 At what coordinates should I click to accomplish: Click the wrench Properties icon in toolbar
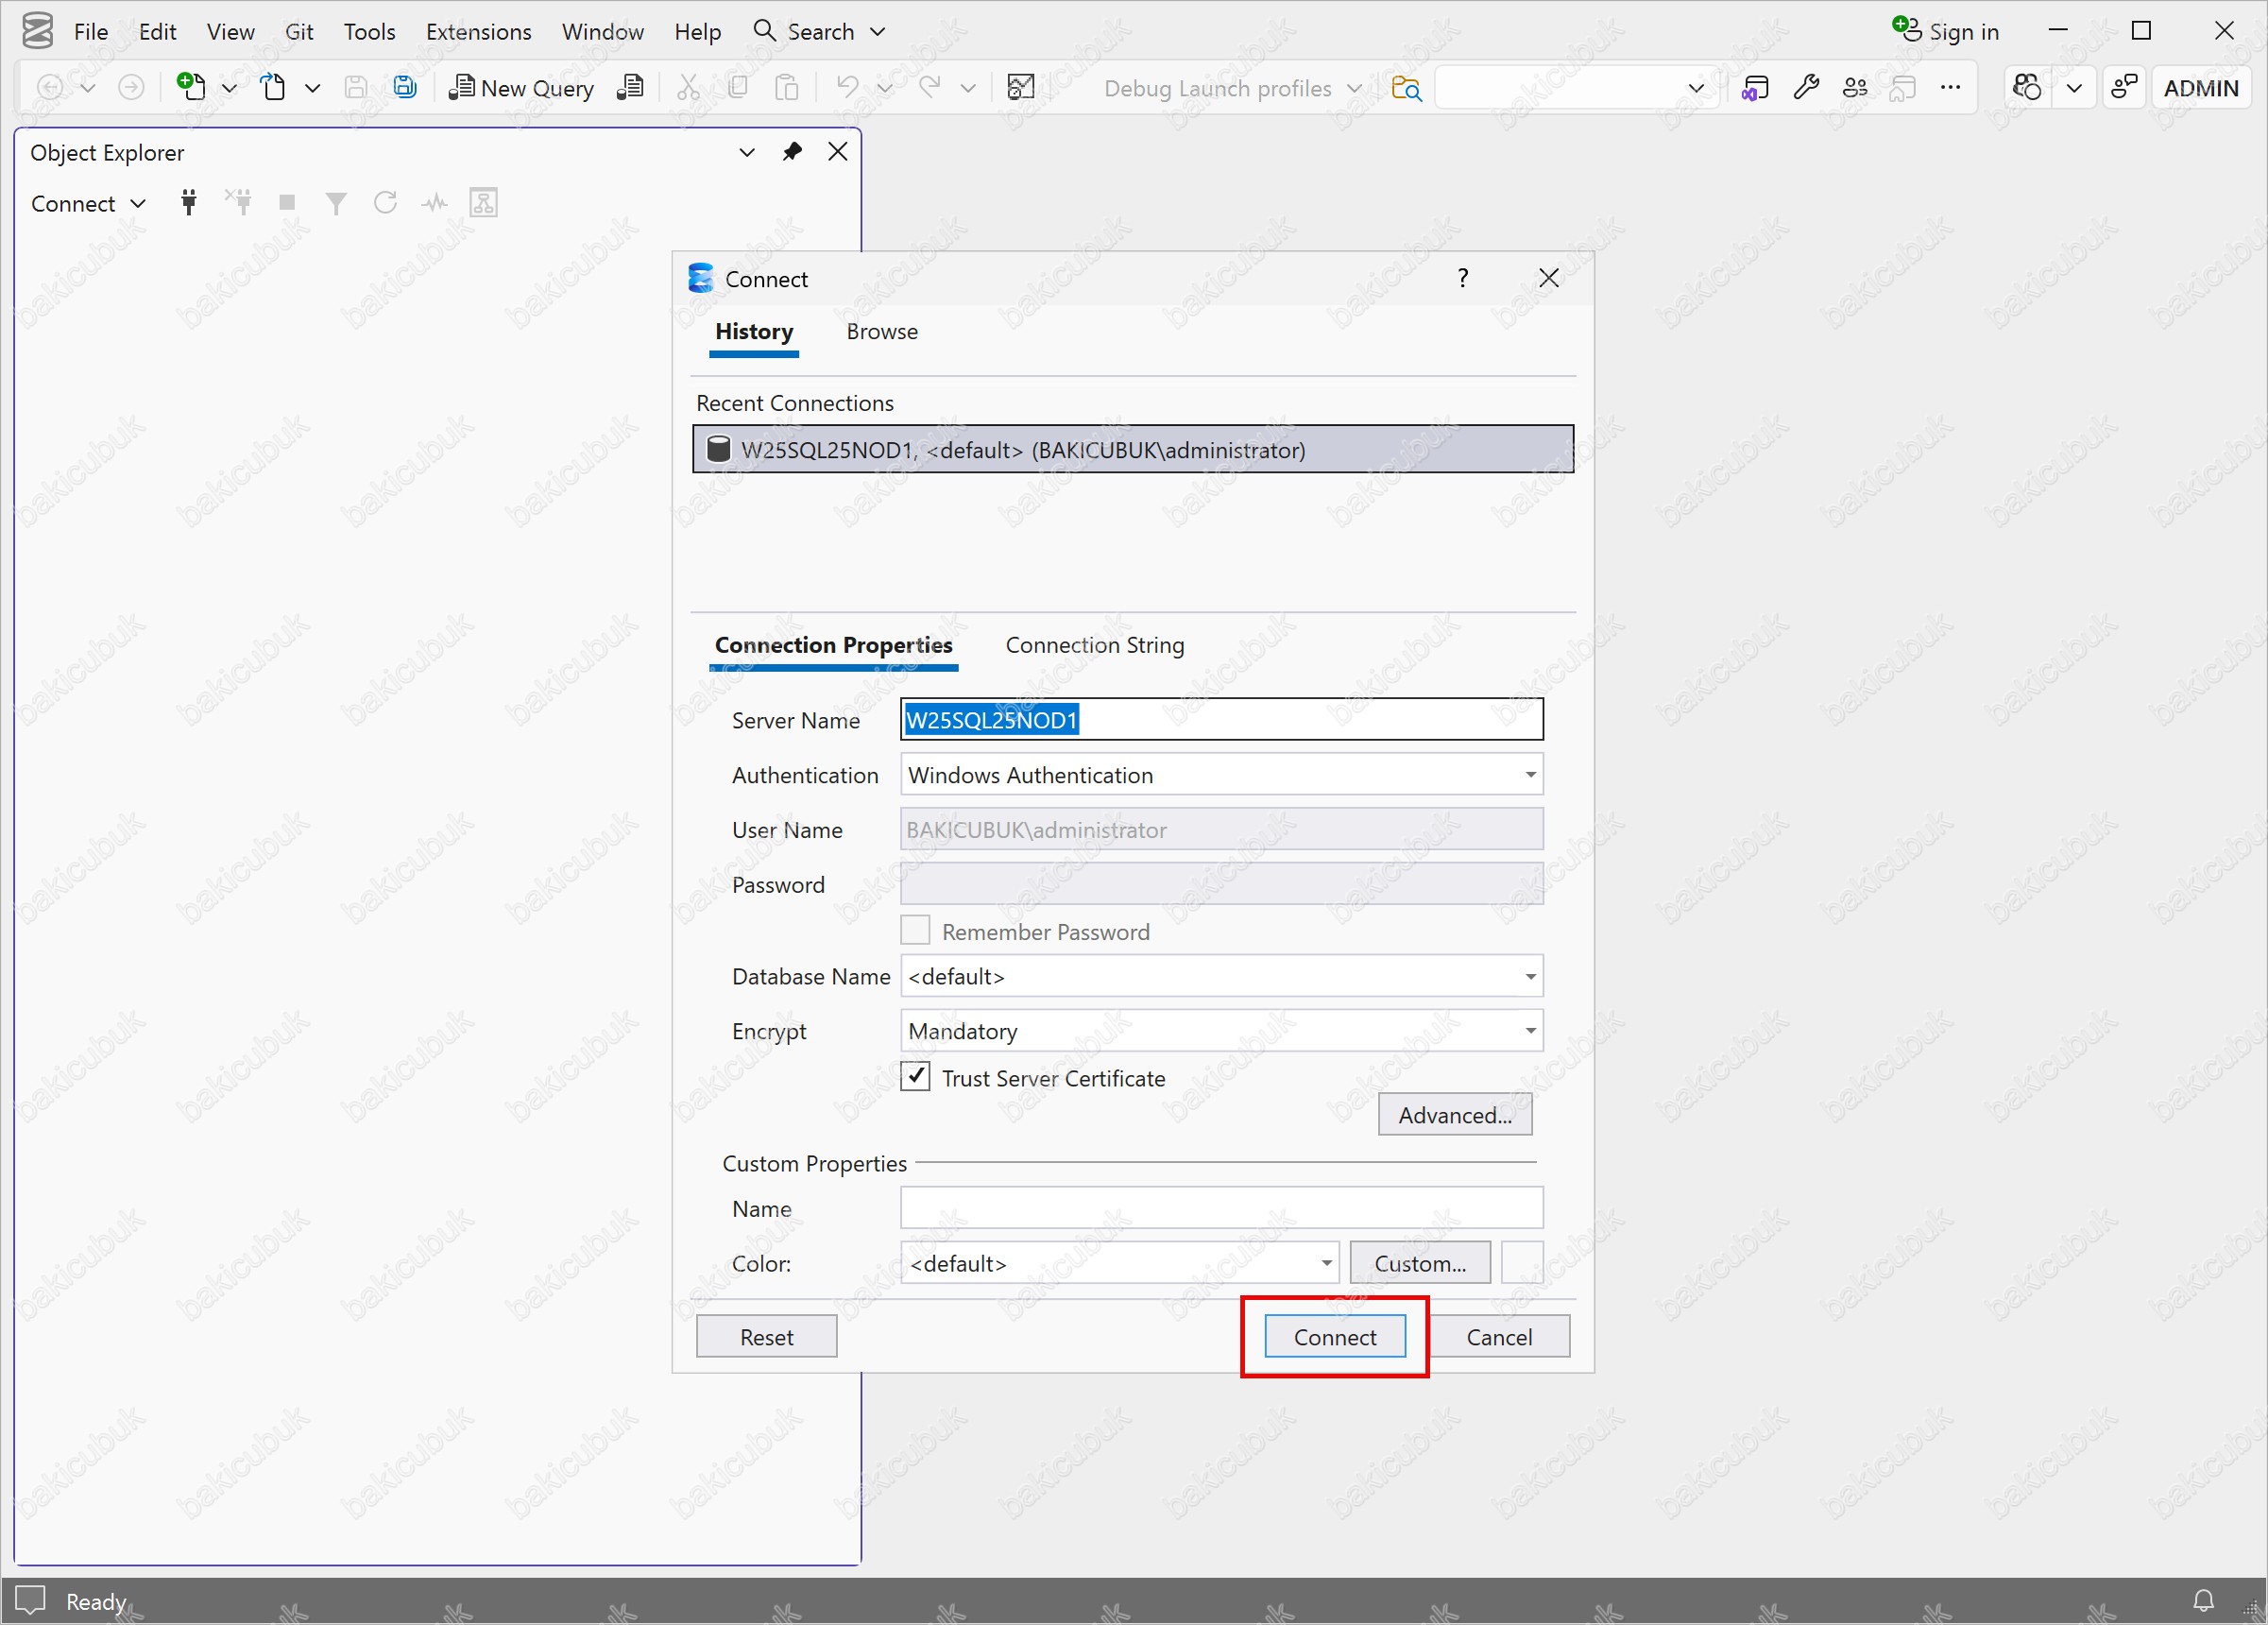[1805, 88]
